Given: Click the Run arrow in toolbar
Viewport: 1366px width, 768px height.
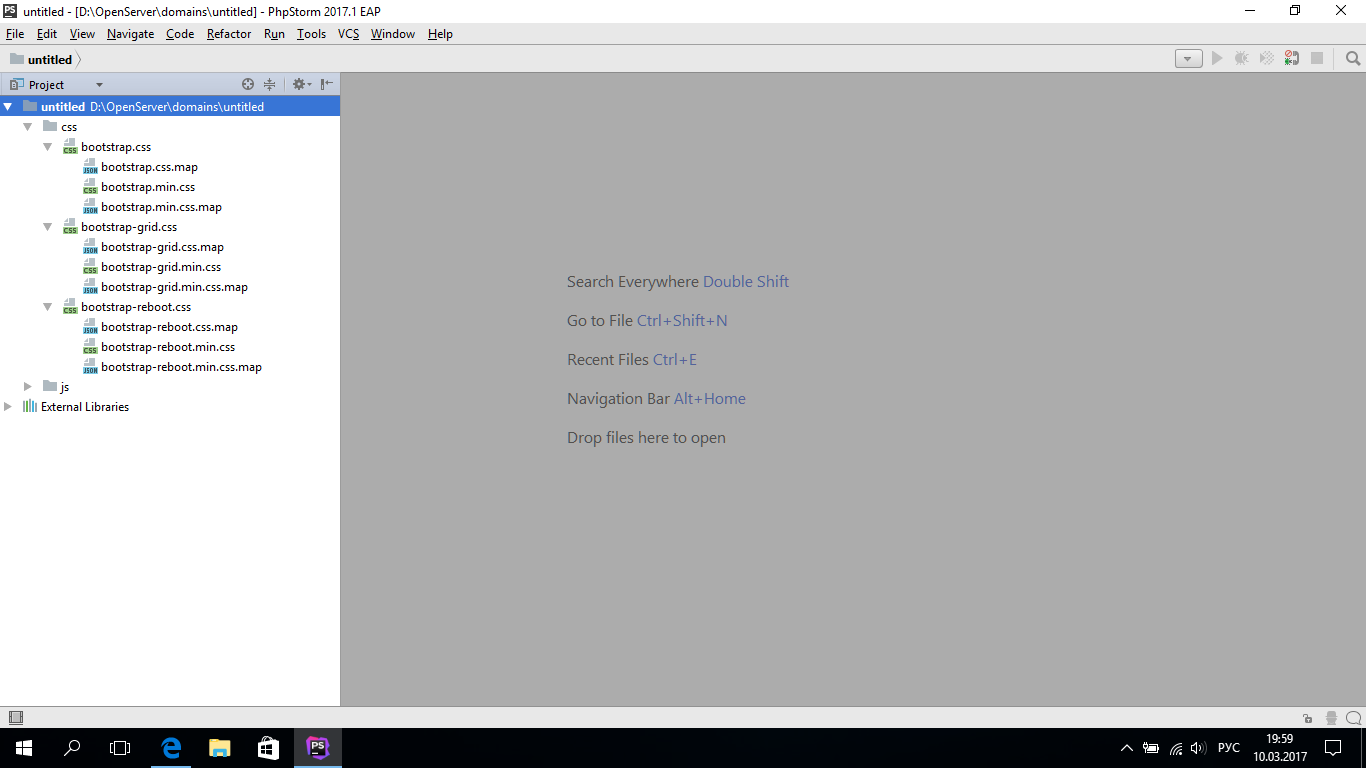Looking at the screenshot, I should tap(1217, 59).
